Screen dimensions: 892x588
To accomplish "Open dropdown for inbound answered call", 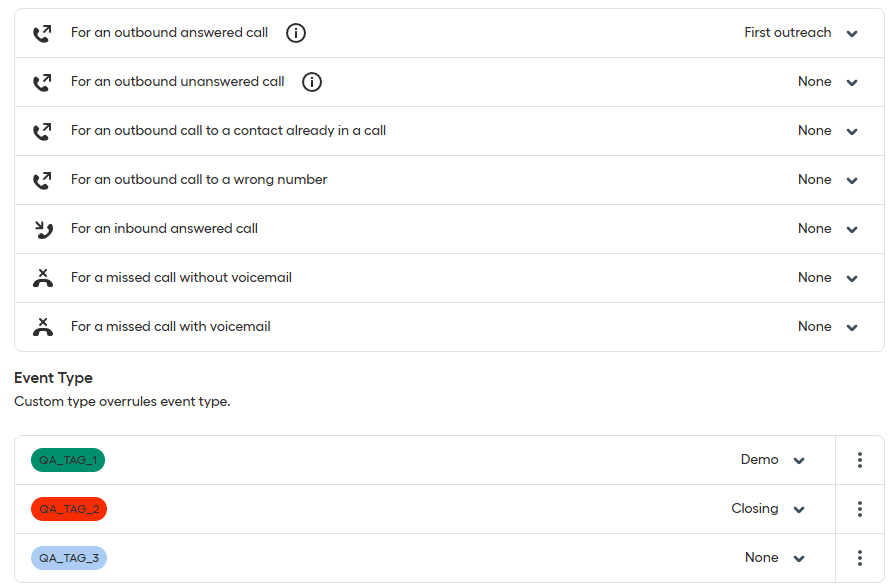I will click(852, 229).
